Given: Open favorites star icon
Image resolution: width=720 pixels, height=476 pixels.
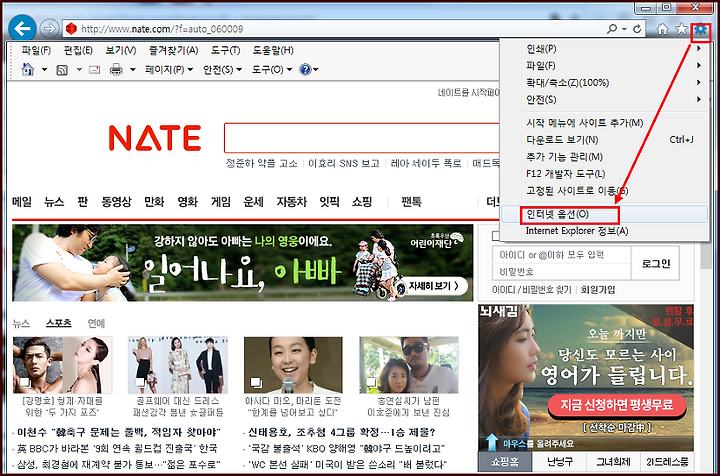Looking at the screenshot, I should pyautogui.click(x=681, y=29).
